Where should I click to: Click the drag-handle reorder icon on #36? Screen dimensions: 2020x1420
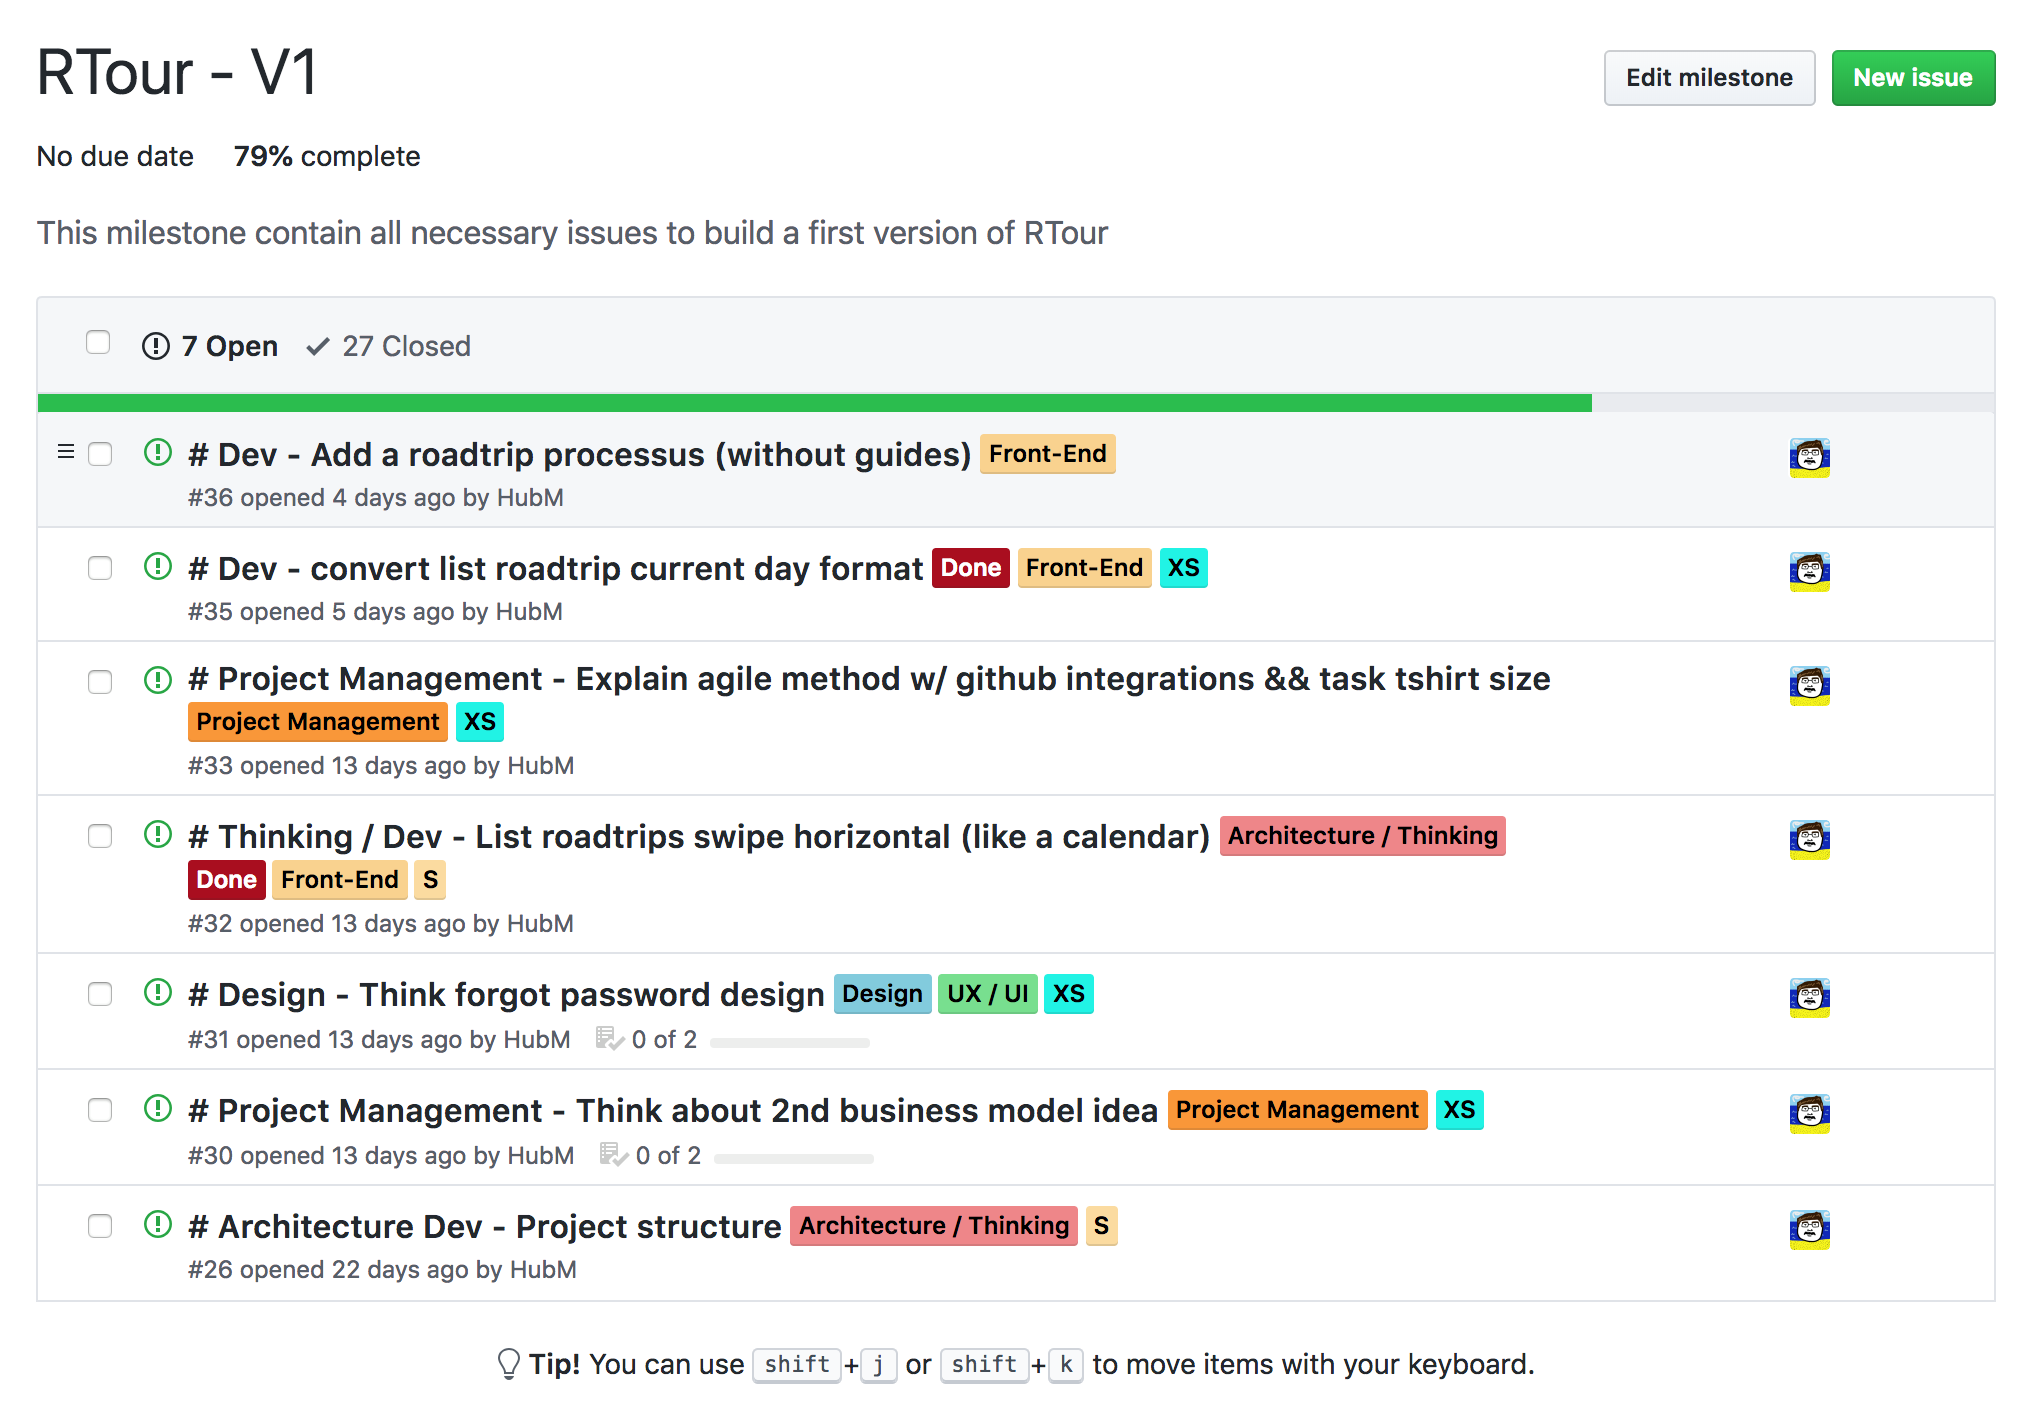(66, 450)
